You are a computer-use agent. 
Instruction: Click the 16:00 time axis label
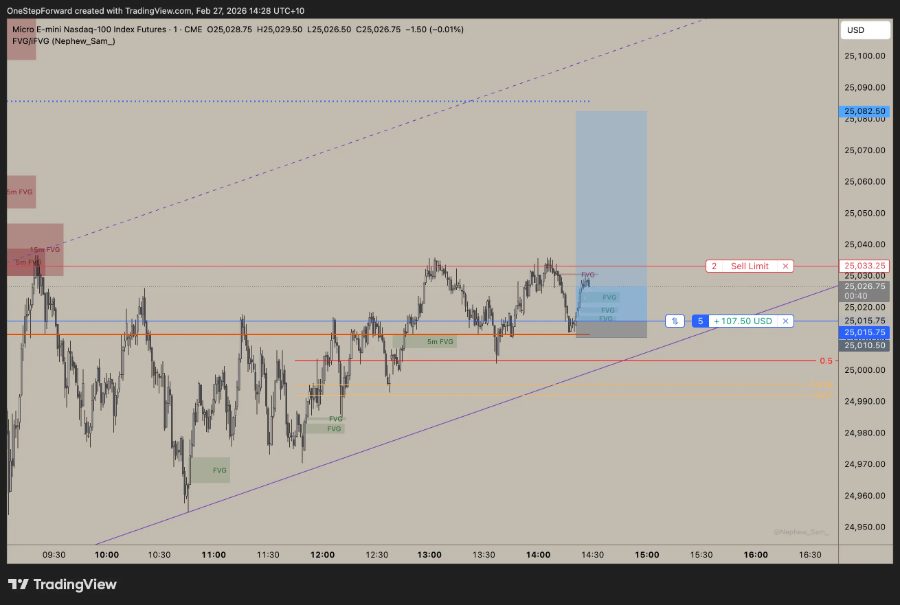click(755, 554)
